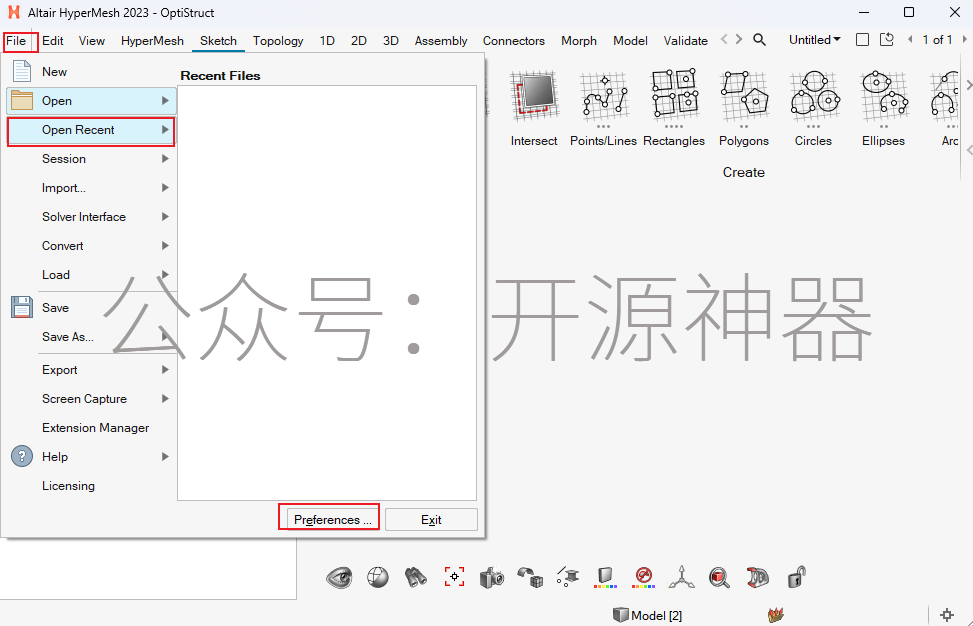Viewport: 973px width, 626px height.
Task: Switch to the Sketch ribbon tab
Action: (x=218, y=41)
